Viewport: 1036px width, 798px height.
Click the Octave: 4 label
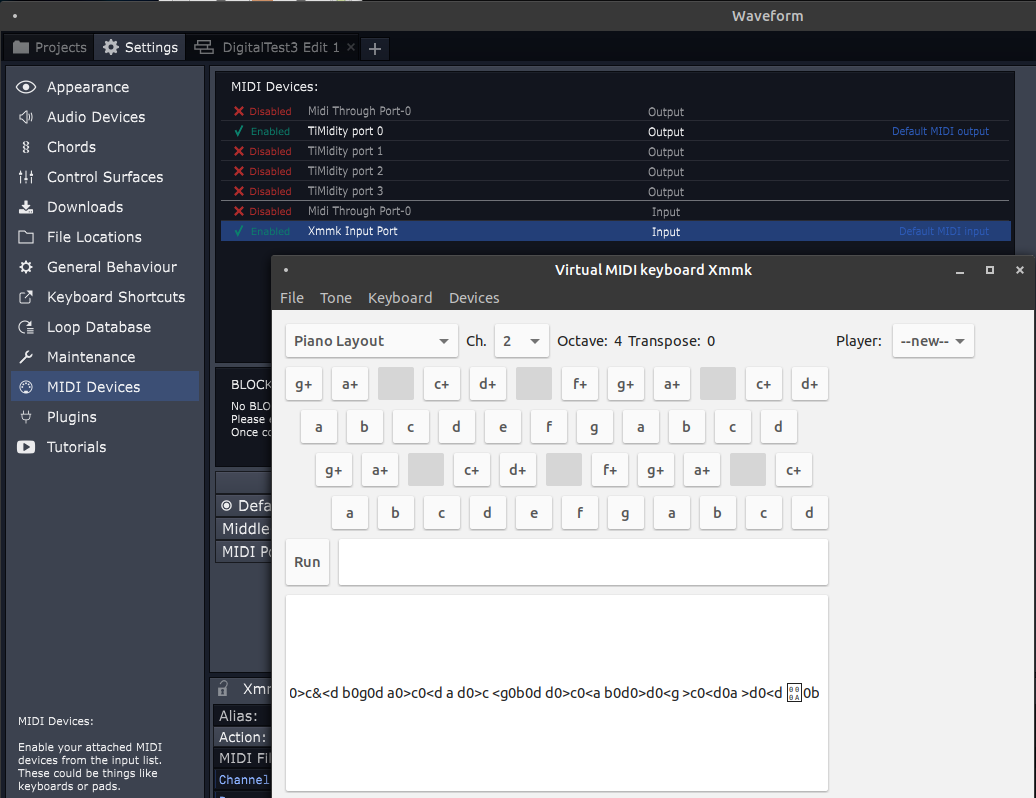pos(589,341)
